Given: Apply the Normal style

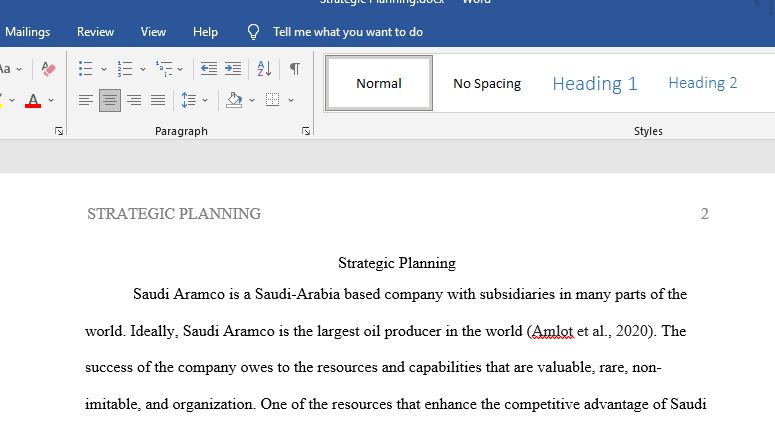Looking at the screenshot, I should point(379,83).
